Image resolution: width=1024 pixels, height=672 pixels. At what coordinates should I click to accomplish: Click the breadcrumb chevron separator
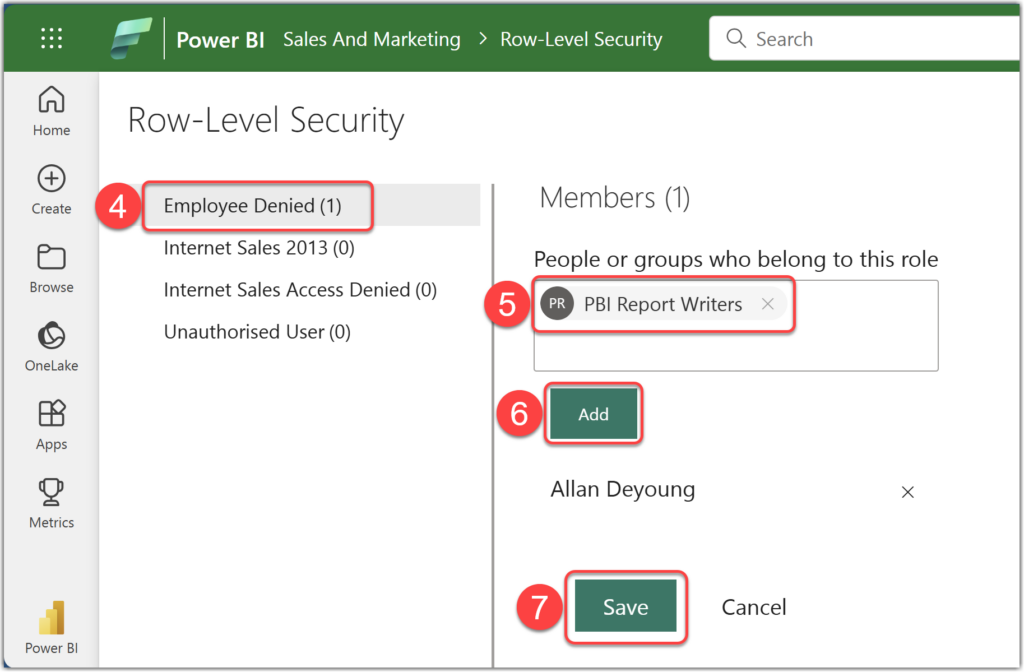pyautogui.click(x=482, y=39)
